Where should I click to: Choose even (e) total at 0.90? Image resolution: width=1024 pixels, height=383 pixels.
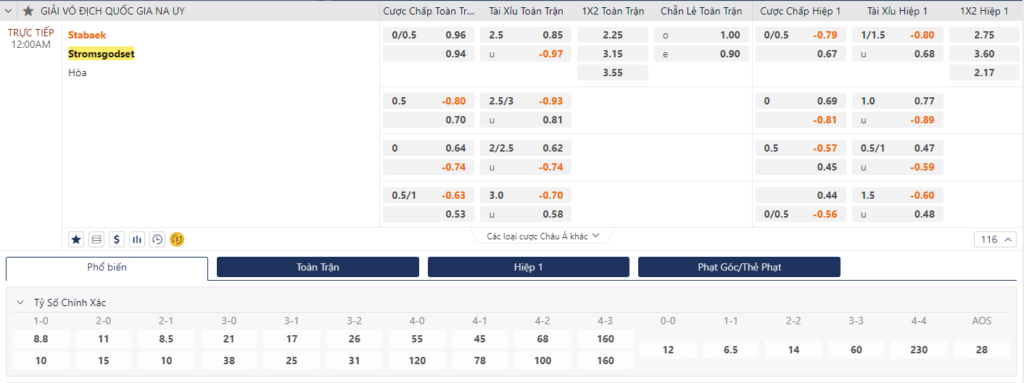coord(700,54)
